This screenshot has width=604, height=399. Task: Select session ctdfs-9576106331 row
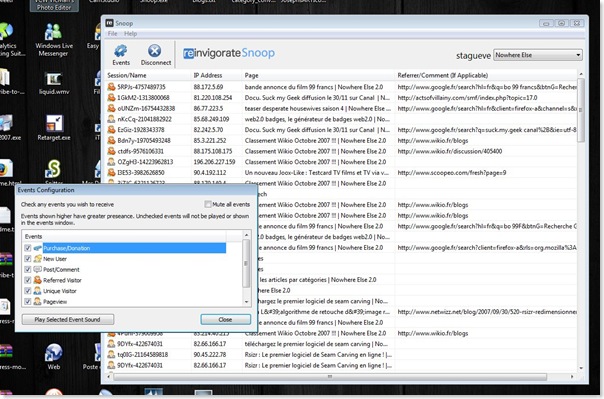pos(341,151)
